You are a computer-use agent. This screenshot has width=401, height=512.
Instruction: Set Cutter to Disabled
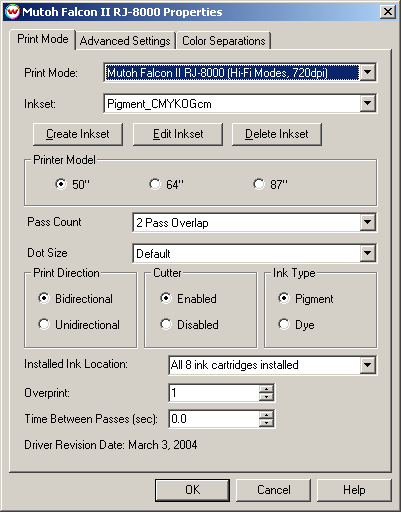coord(166,324)
